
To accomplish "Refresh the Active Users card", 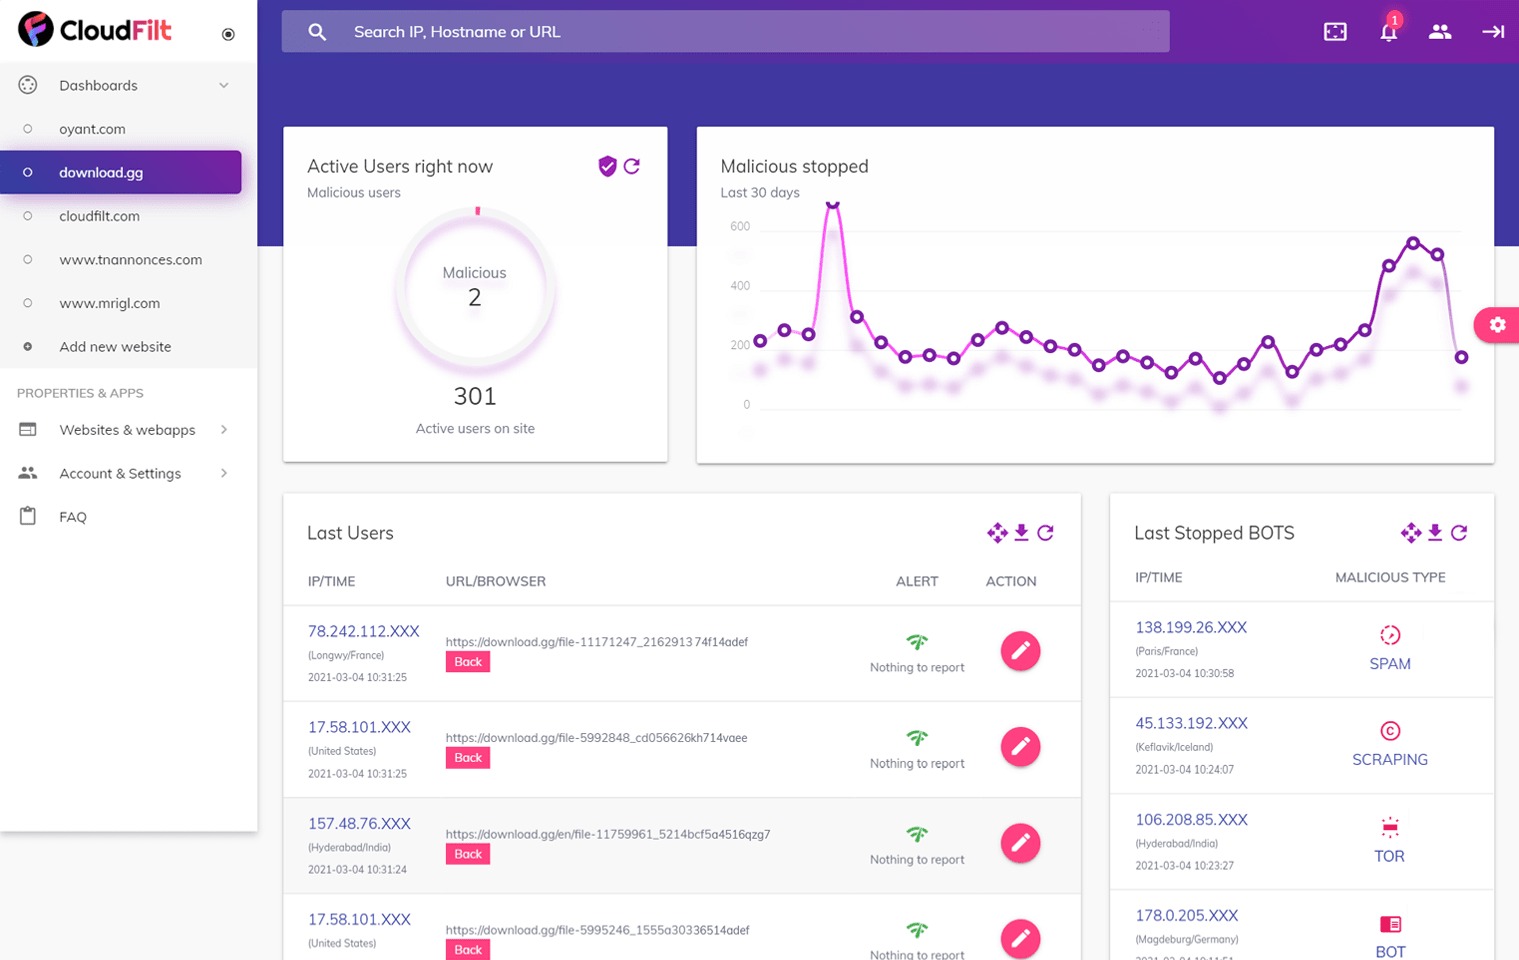I will click(x=632, y=166).
